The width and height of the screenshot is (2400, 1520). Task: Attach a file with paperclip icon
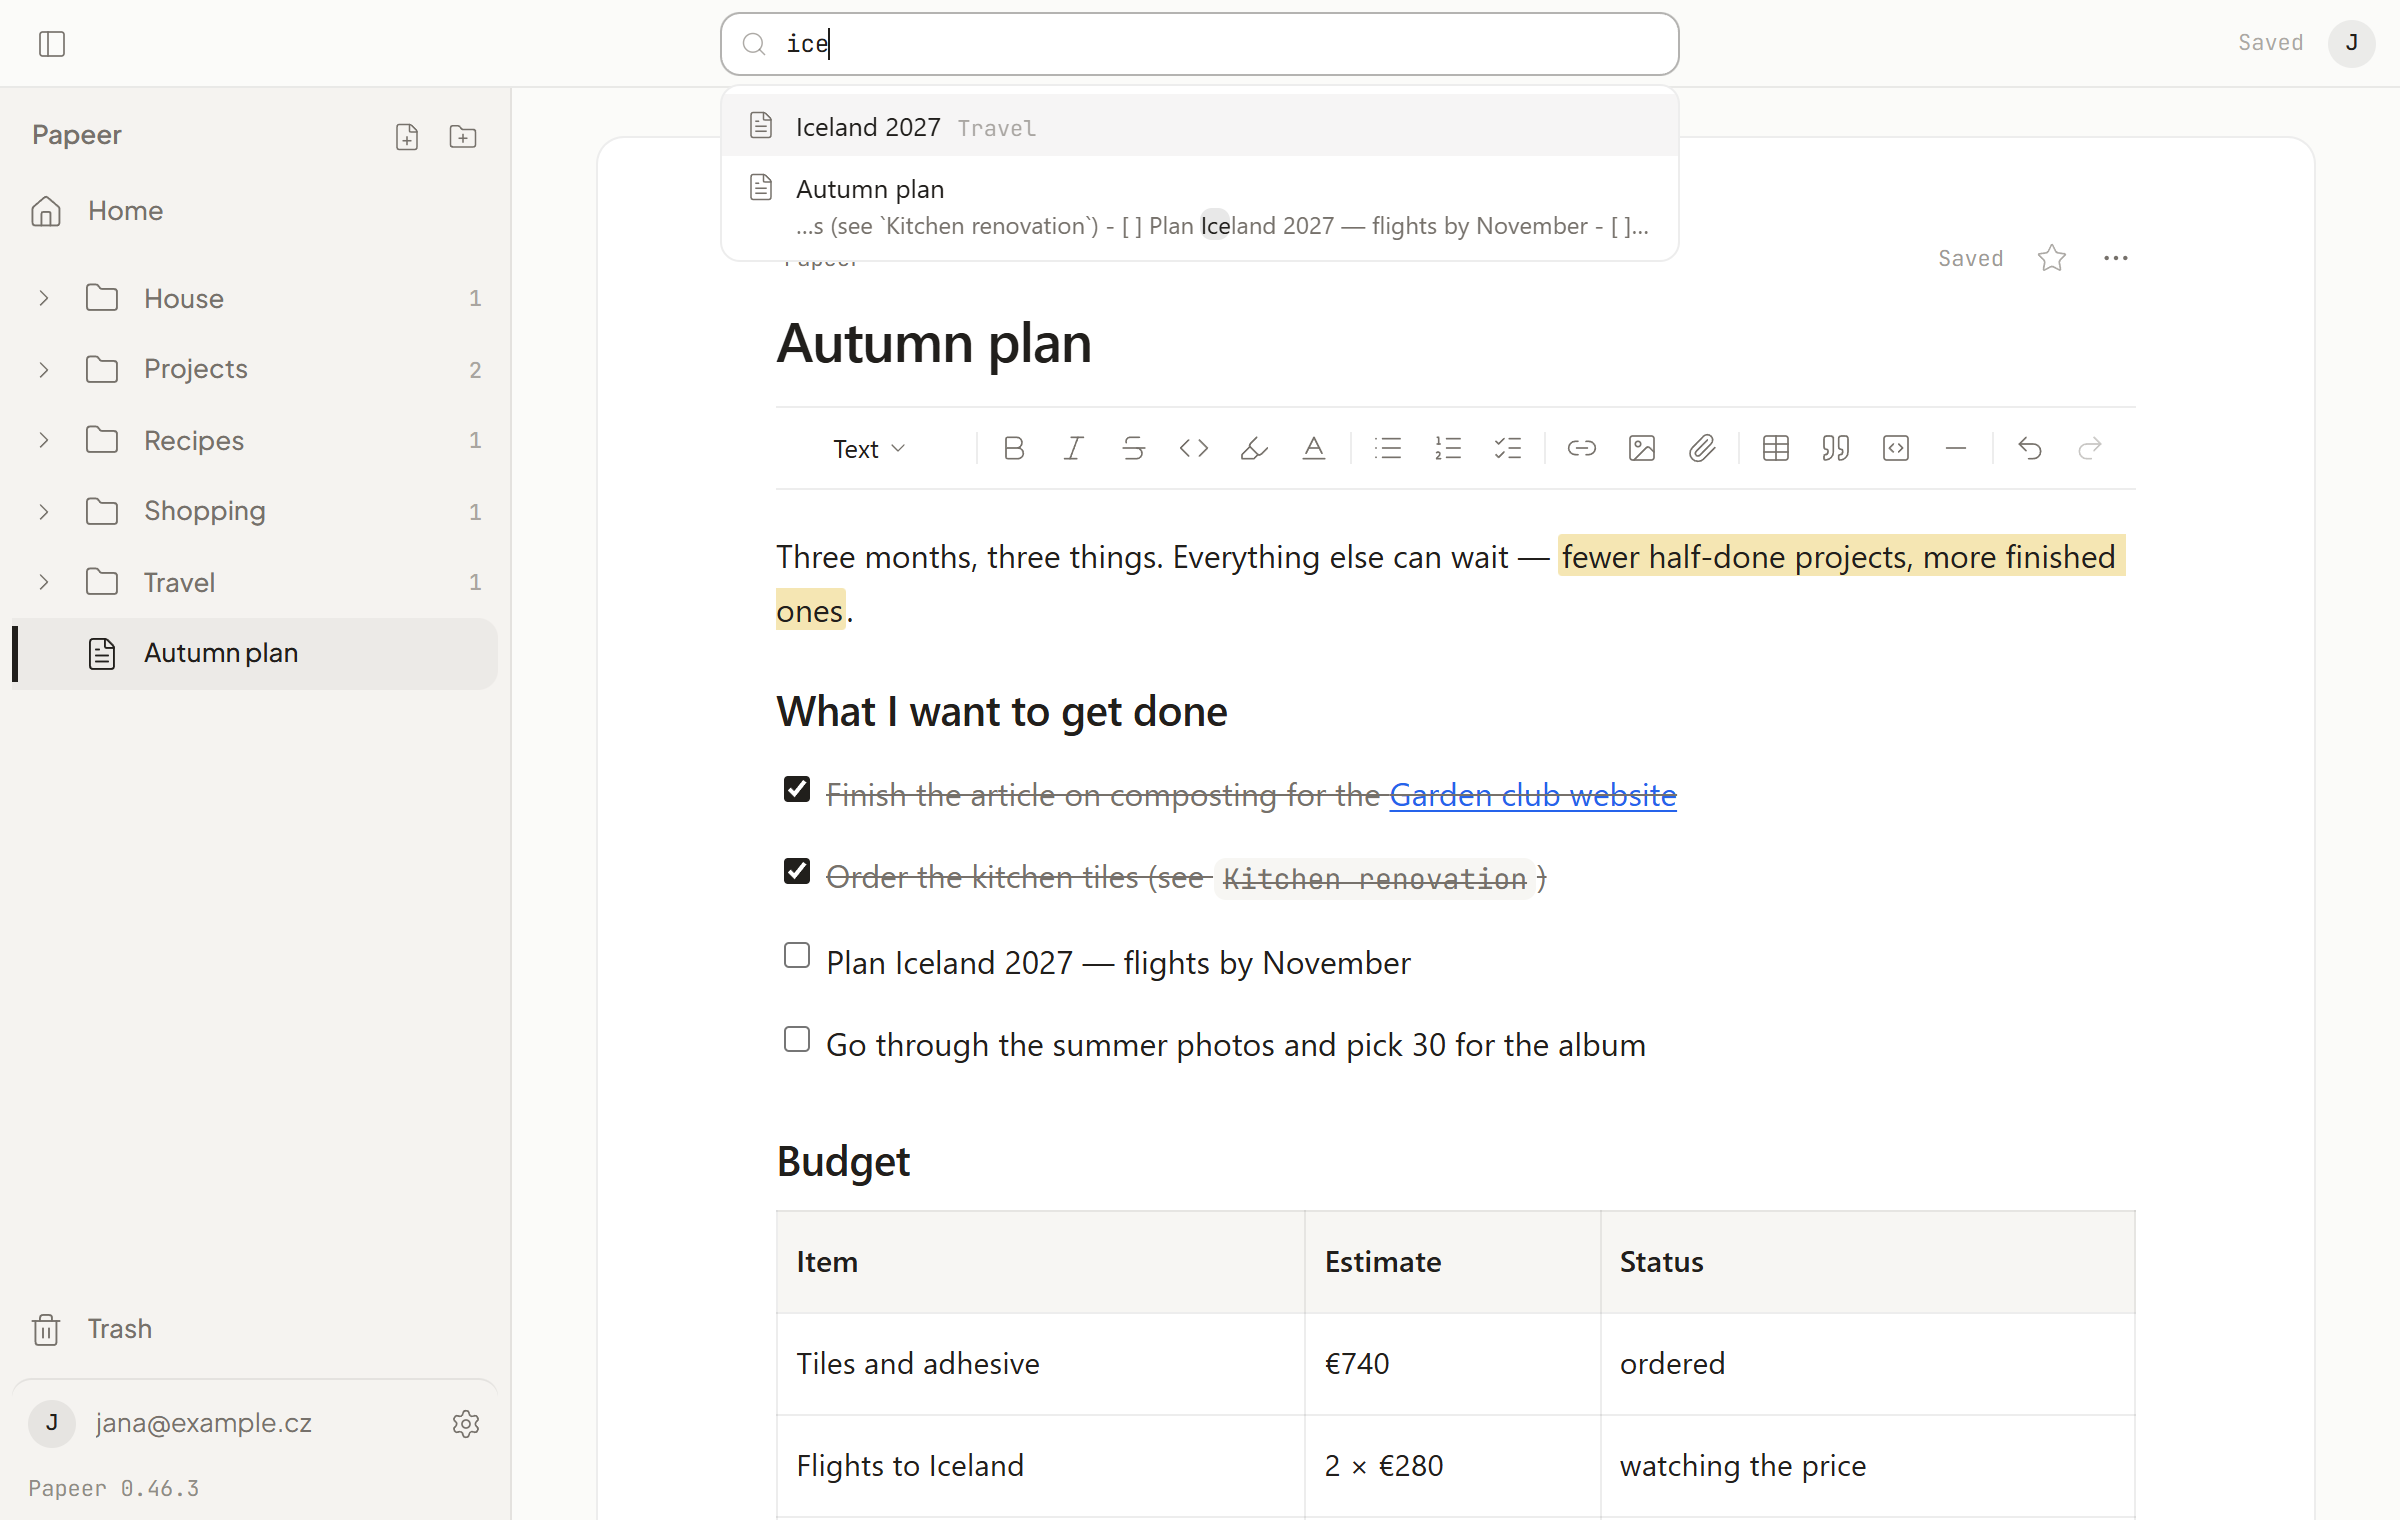[1702, 448]
